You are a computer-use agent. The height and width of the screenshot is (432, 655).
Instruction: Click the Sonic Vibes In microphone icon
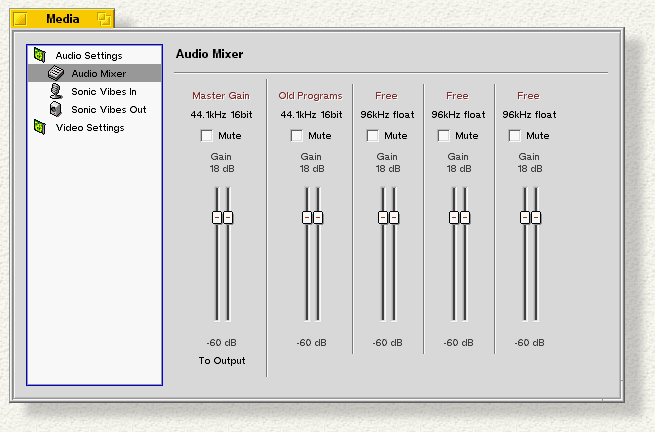[57, 91]
